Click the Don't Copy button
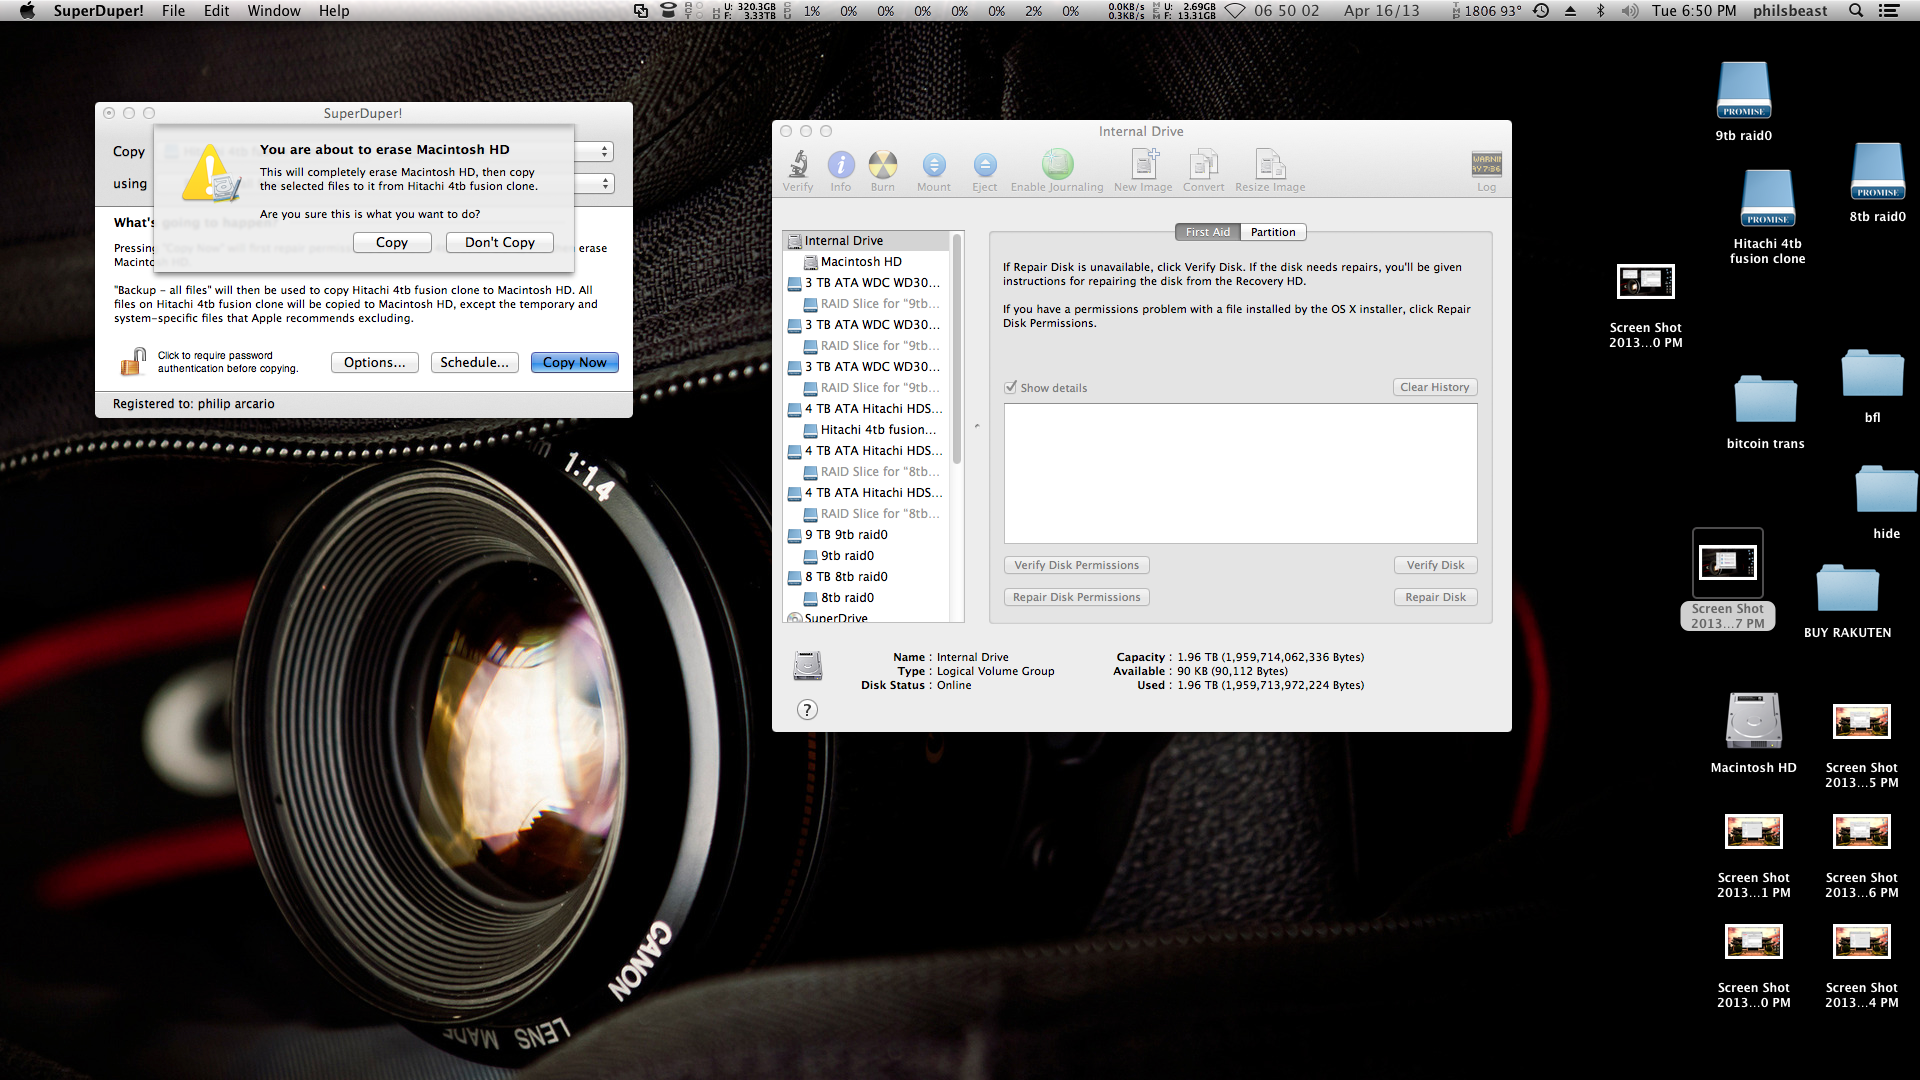1920x1080 pixels. (499, 243)
